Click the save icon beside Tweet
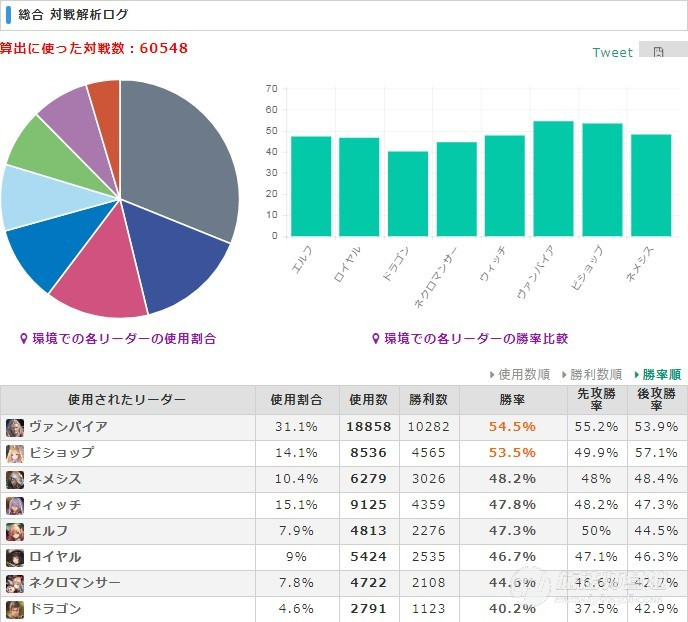 click(658, 52)
